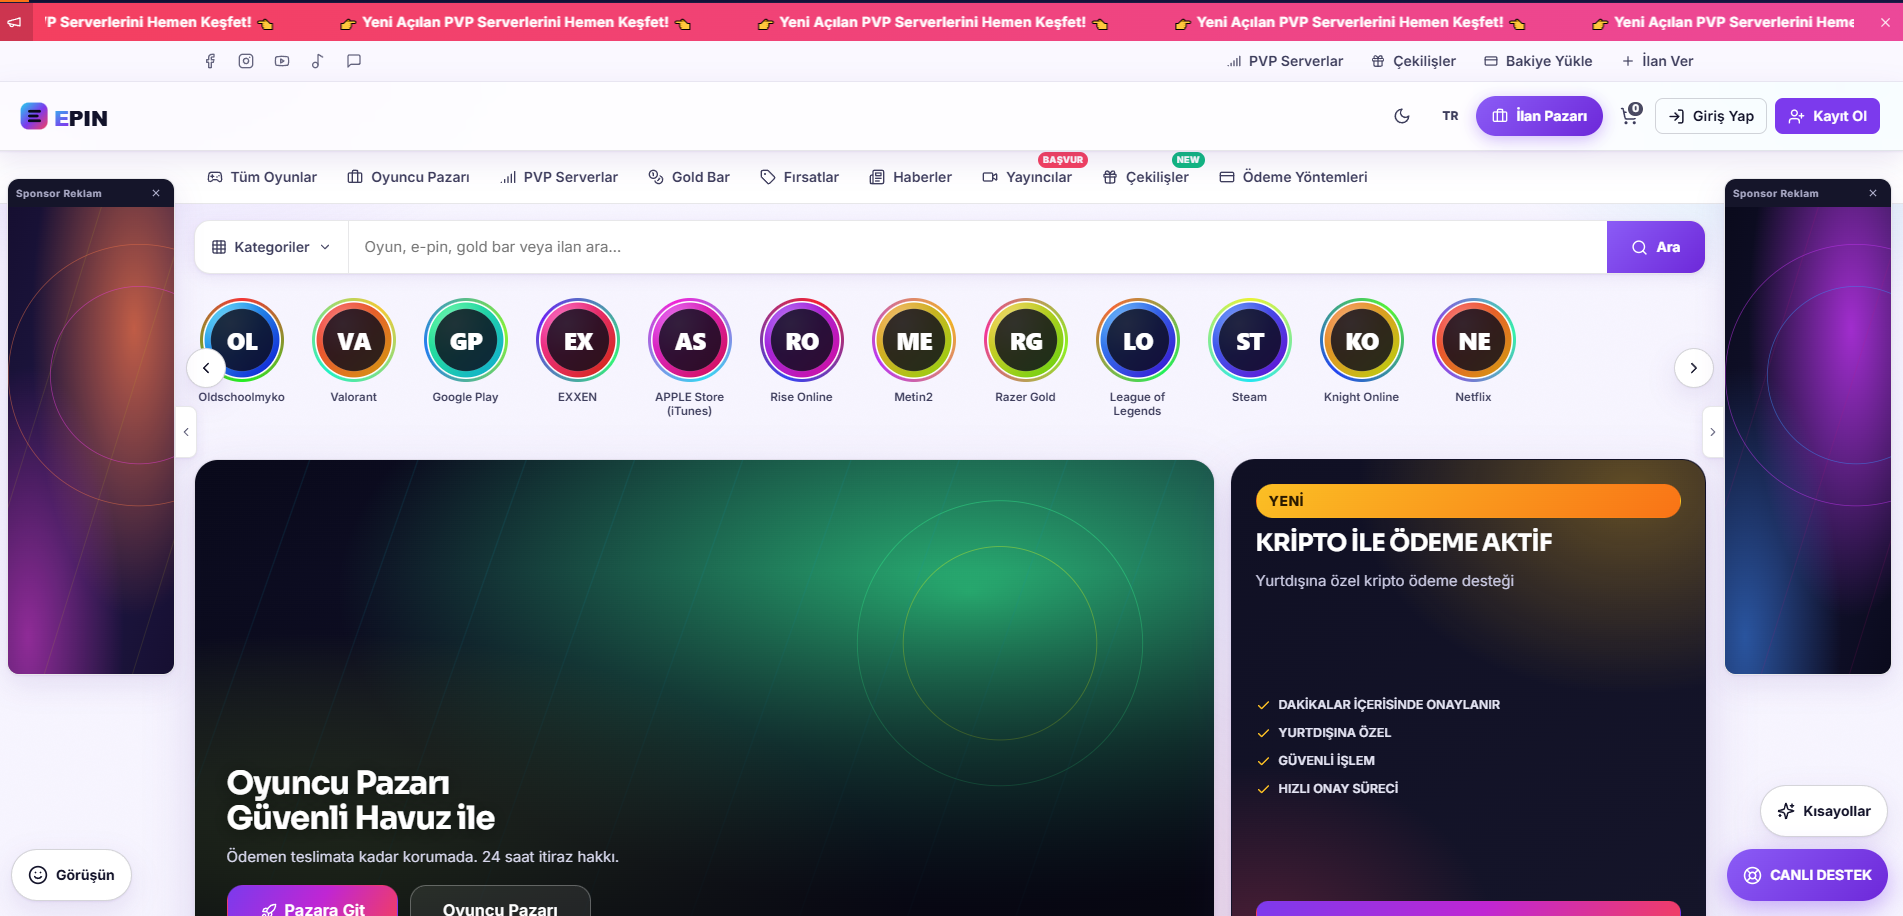Show next games in the carousel
Screen dimensions: 1903x916
click(1694, 368)
